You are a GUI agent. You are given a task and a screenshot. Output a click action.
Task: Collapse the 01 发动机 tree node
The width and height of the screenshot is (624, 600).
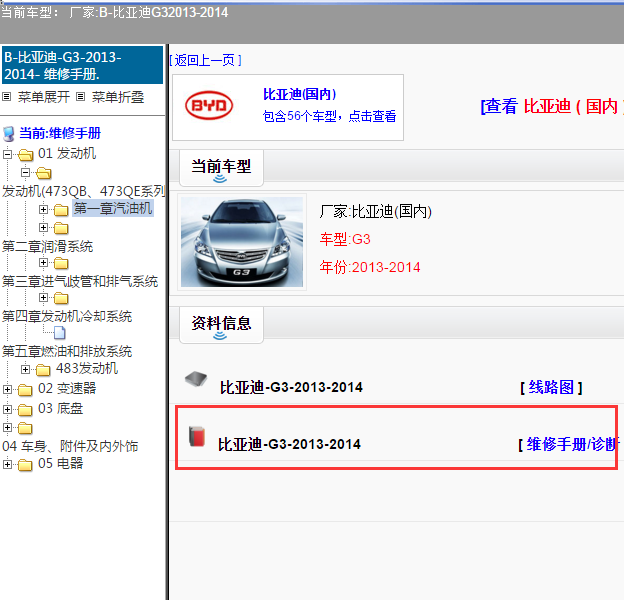(8, 154)
